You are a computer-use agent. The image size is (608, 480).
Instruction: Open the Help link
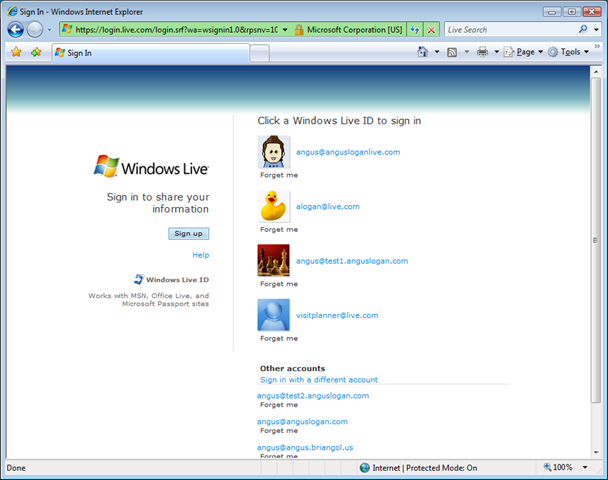coord(200,255)
